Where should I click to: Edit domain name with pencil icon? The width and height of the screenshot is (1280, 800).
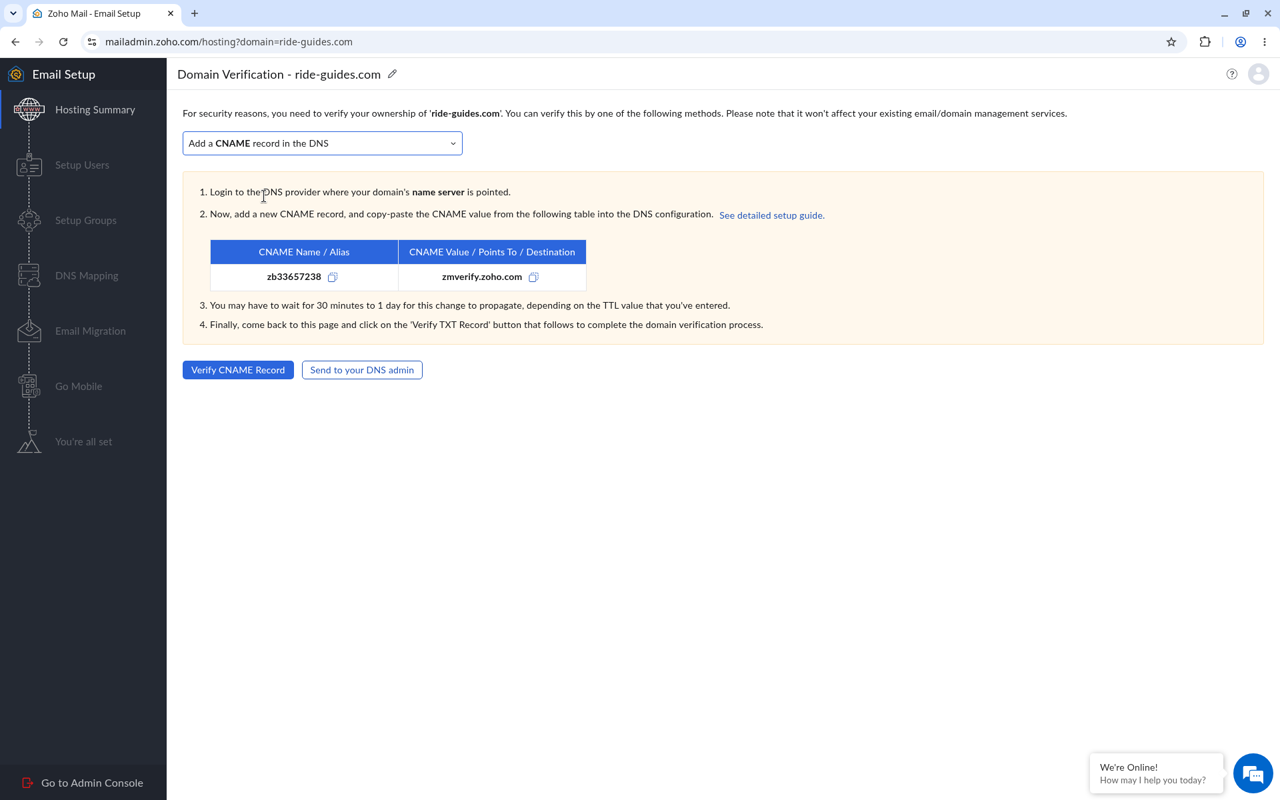click(392, 74)
